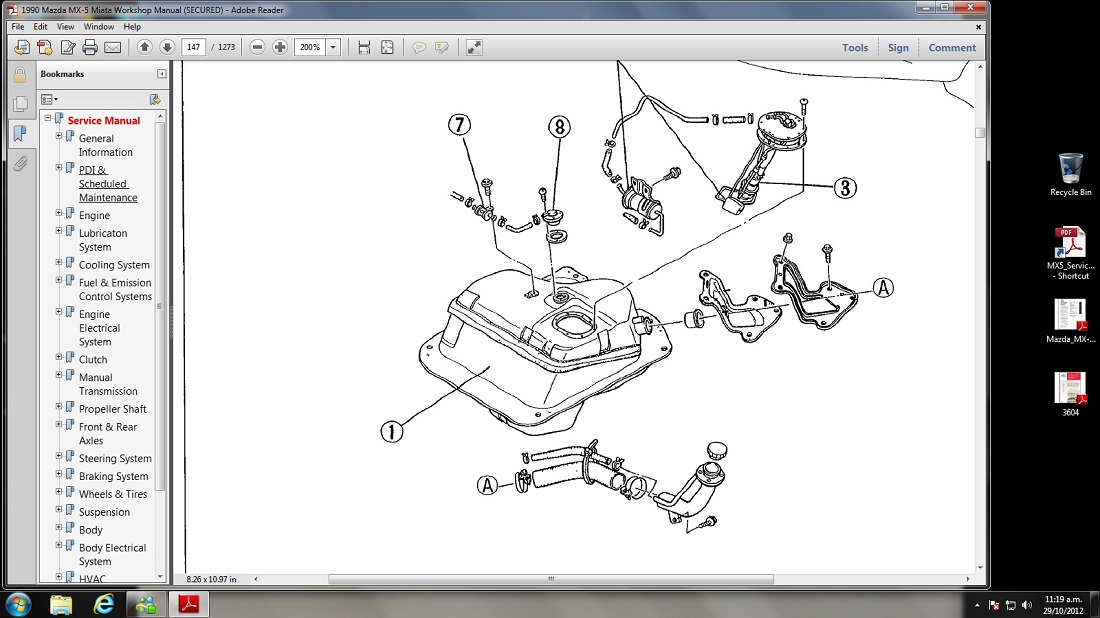Expand the PDI & Scheduled Maintenance bookmark
Viewport: 1100px width, 618px height.
[59, 168]
